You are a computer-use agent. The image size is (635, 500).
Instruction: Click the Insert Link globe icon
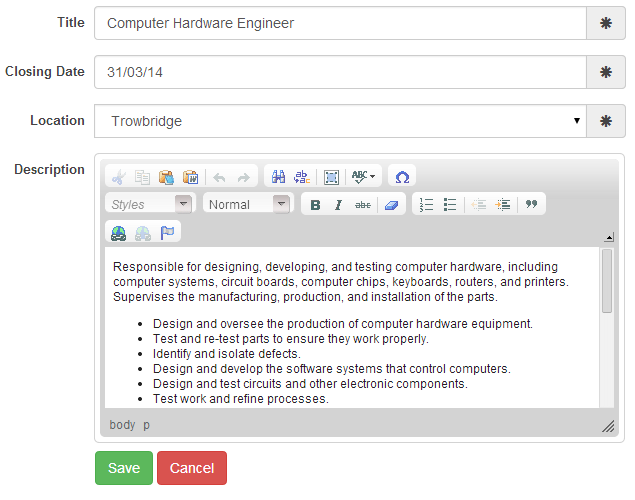(x=119, y=233)
